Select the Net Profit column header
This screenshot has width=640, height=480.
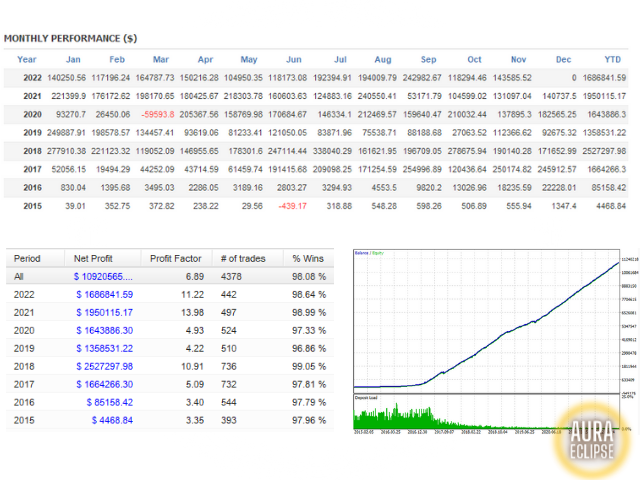(96, 256)
